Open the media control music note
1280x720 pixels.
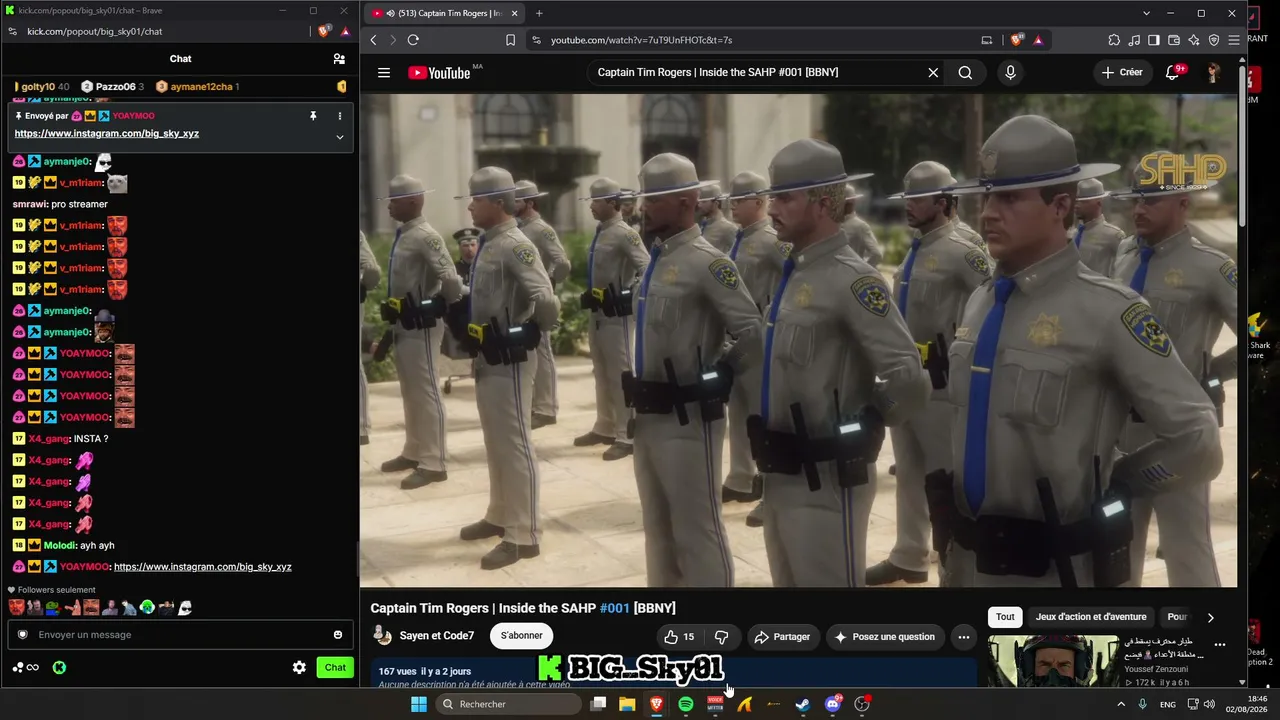coord(1134,40)
